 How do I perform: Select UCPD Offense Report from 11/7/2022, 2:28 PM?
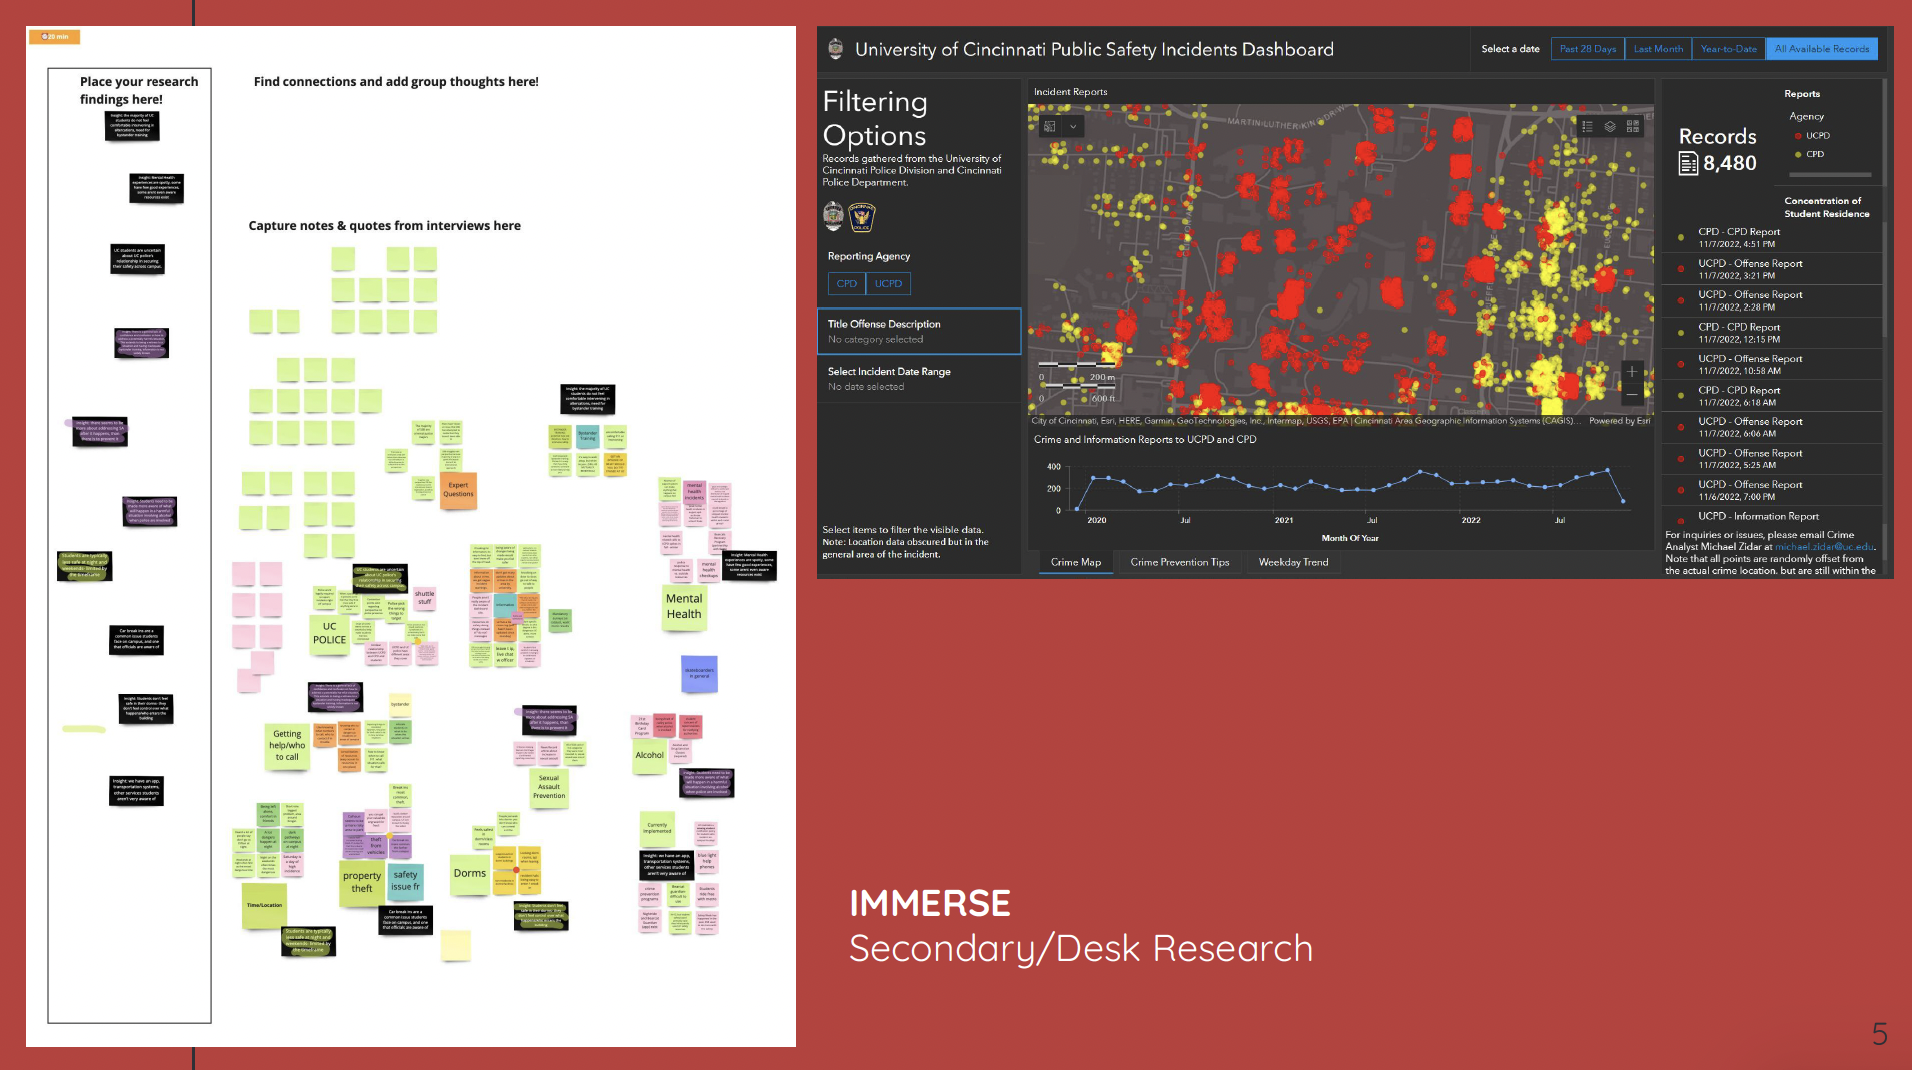coord(1772,301)
